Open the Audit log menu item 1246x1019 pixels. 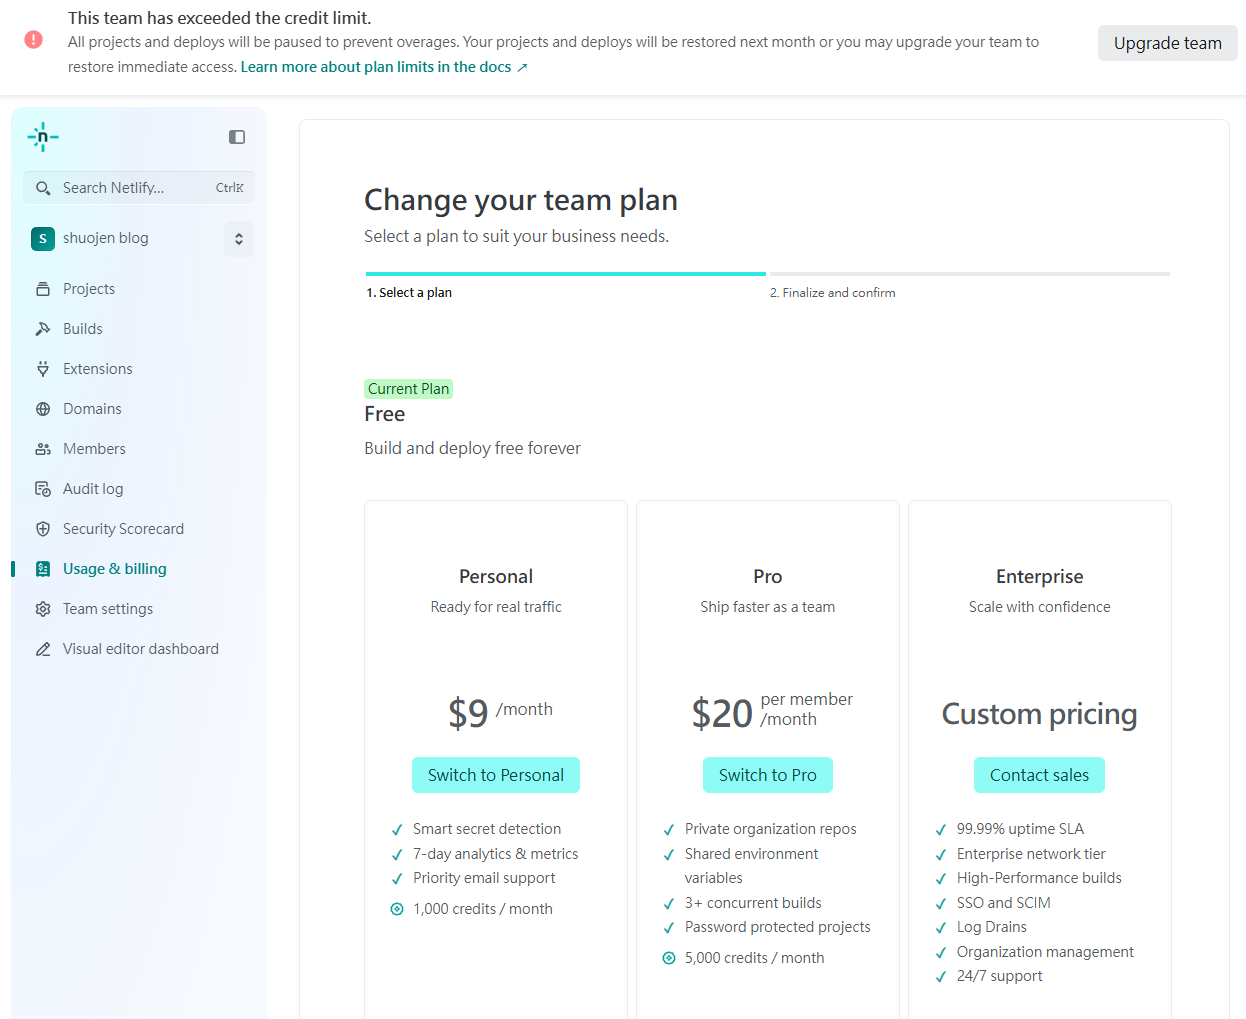pyautogui.click(x=93, y=489)
